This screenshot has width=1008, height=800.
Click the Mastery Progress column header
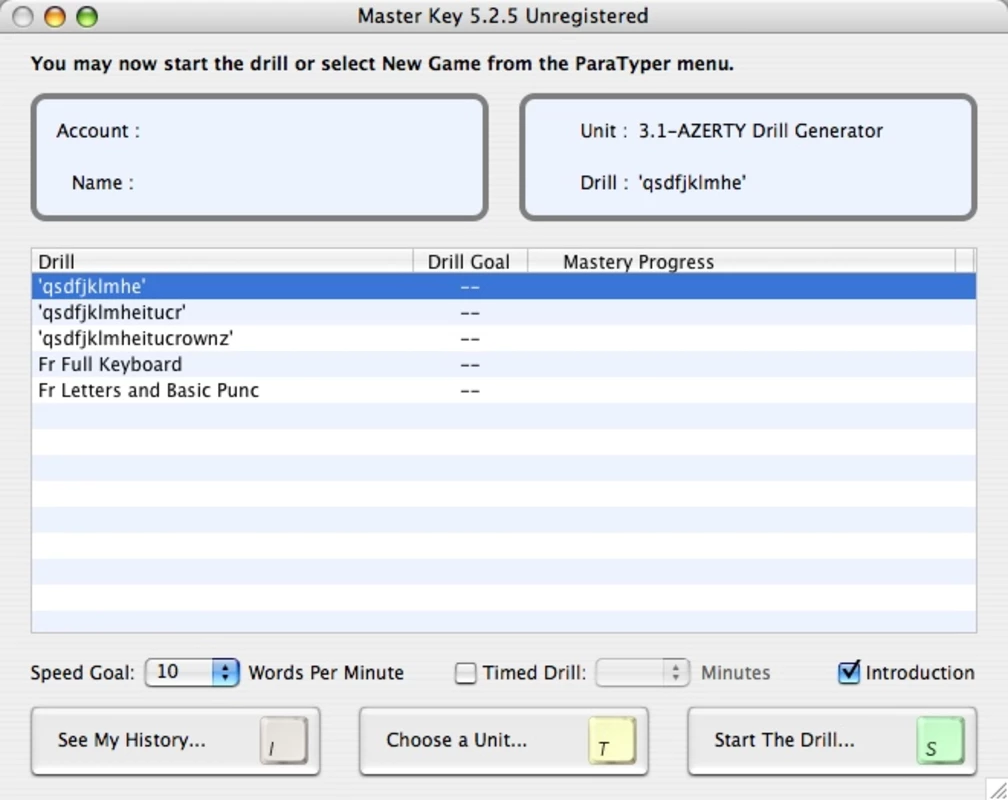point(741,262)
